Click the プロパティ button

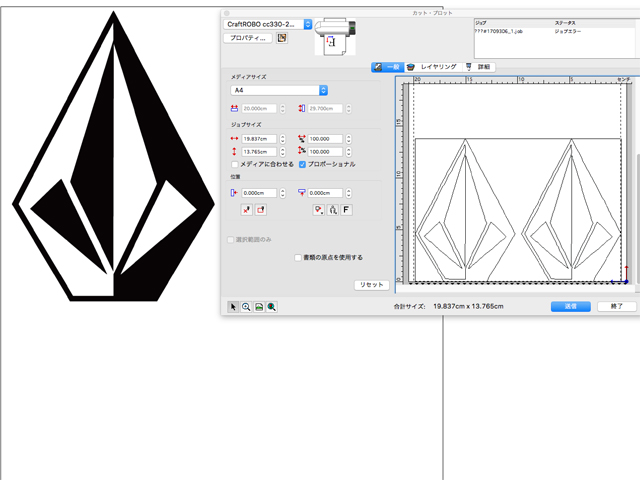pos(248,38)
